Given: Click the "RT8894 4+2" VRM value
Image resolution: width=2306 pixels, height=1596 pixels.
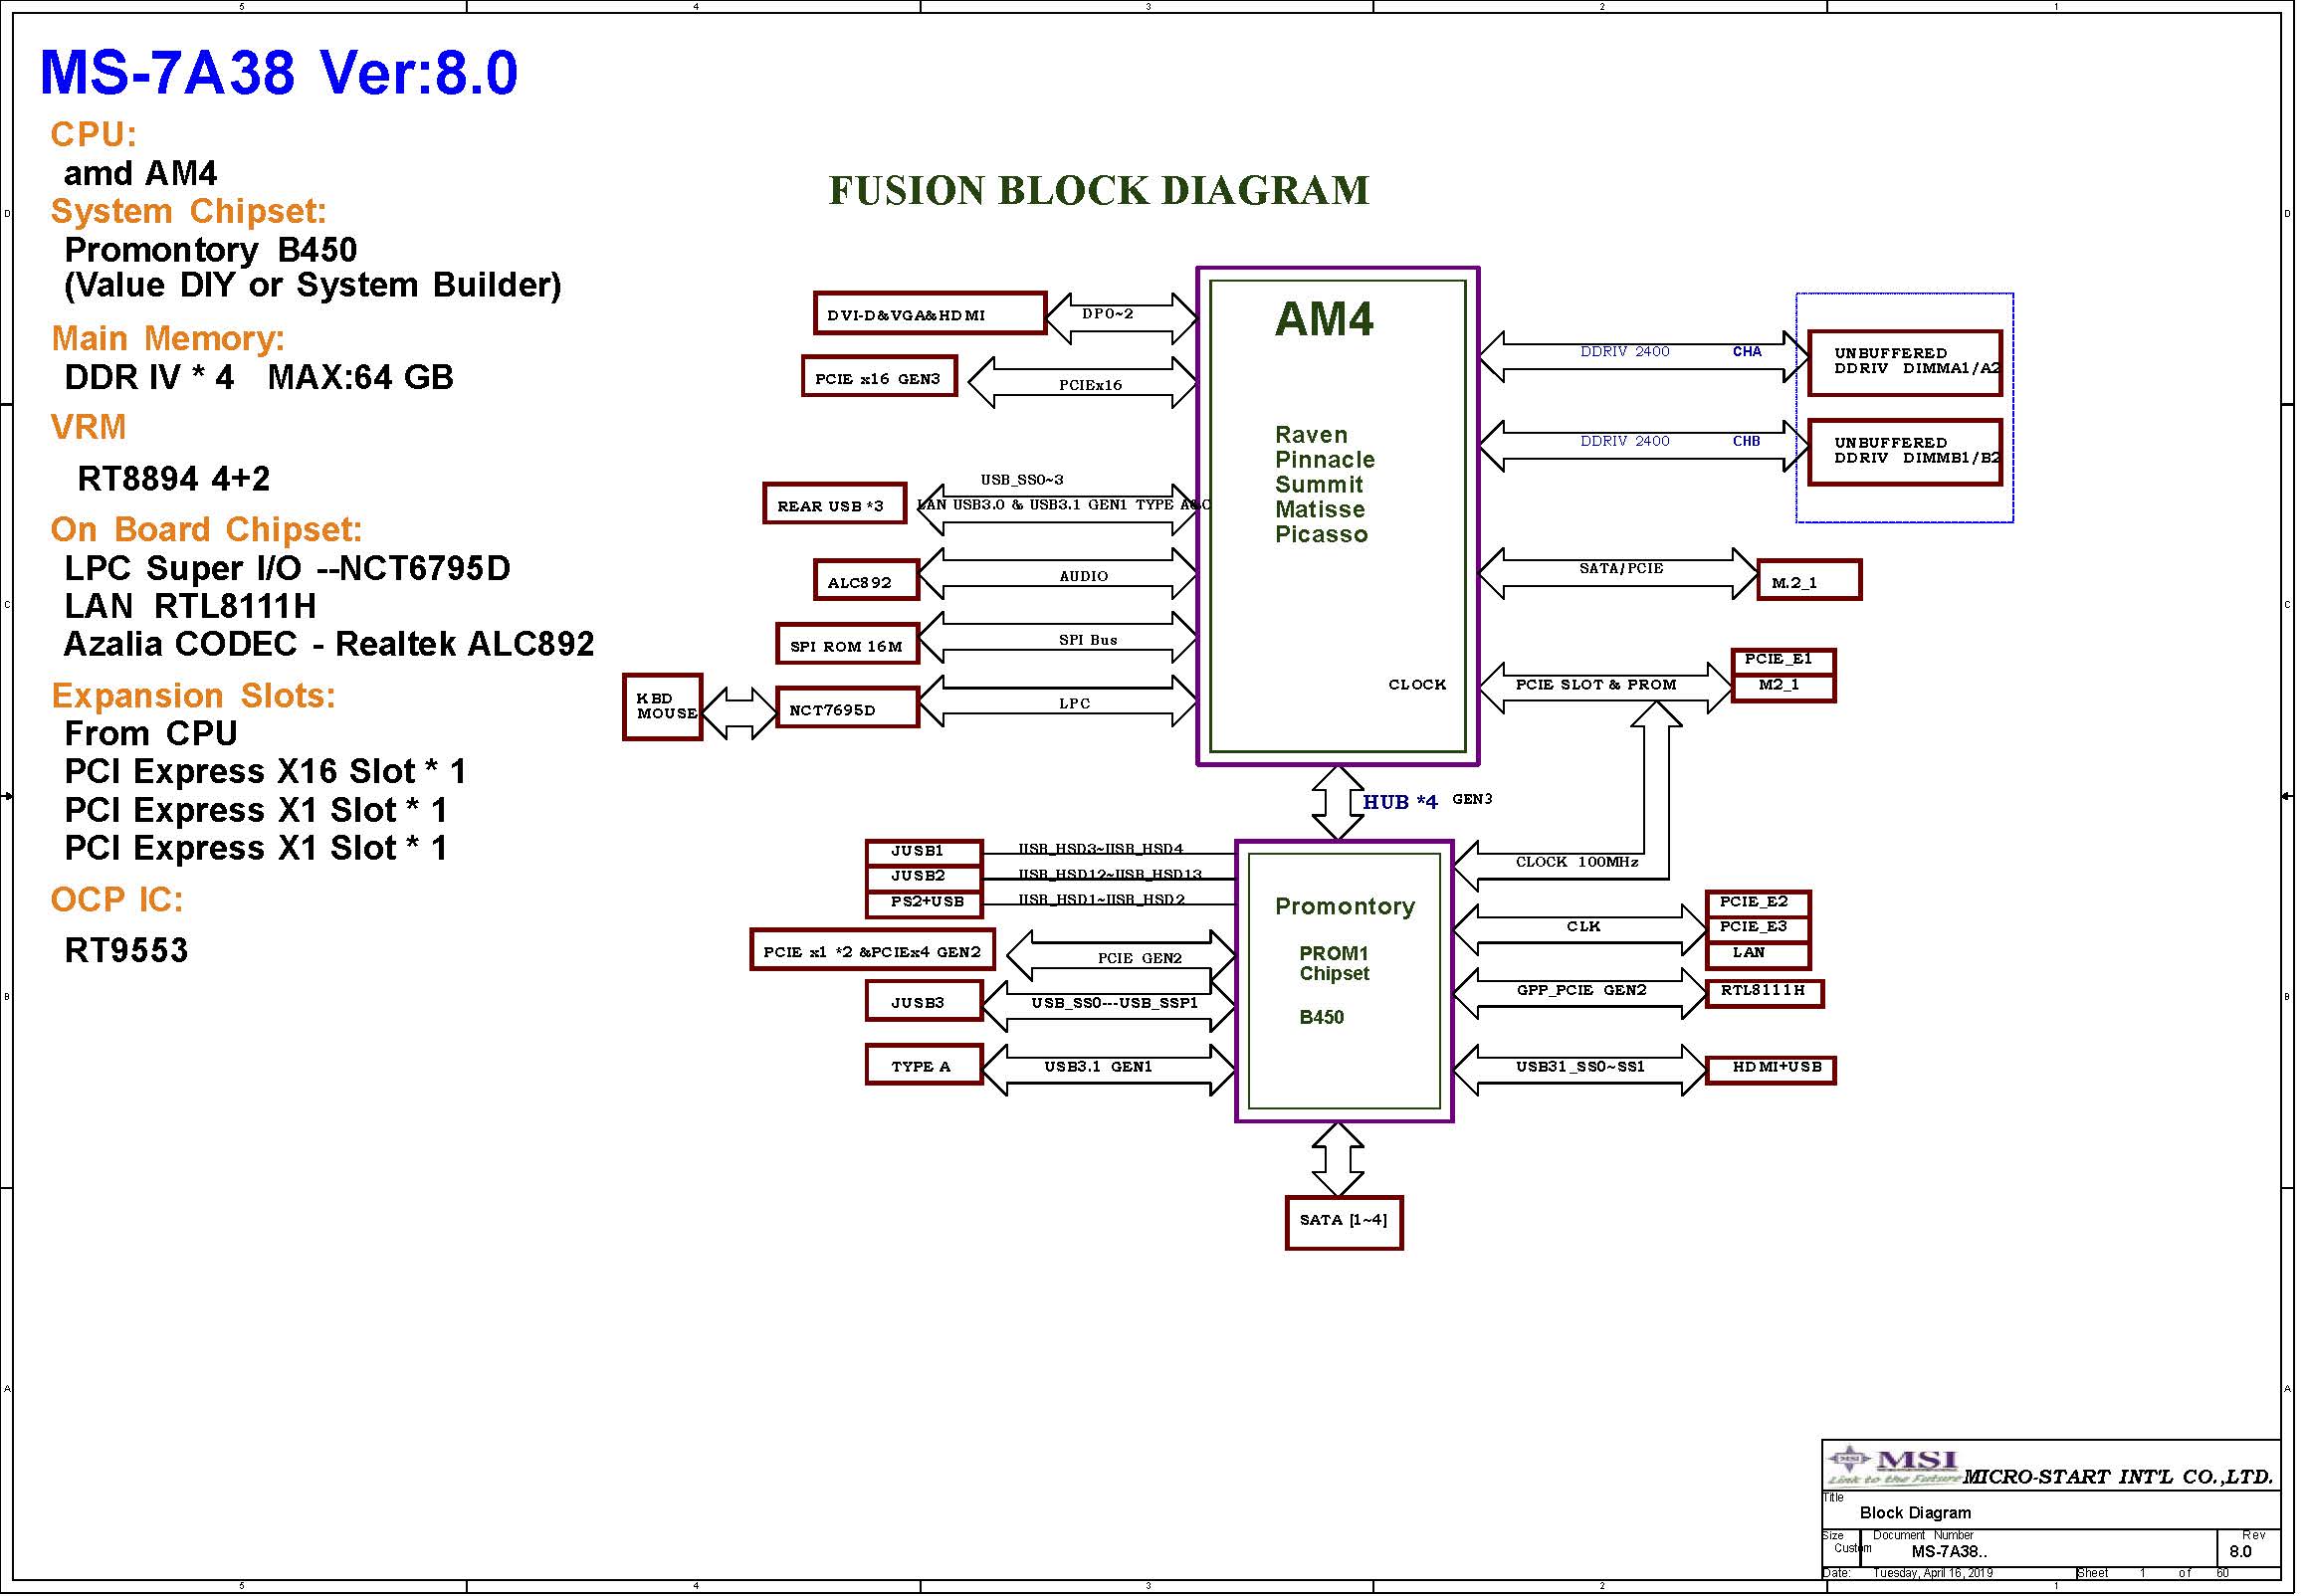Looking at the screenshot, I should coord(174,479).
